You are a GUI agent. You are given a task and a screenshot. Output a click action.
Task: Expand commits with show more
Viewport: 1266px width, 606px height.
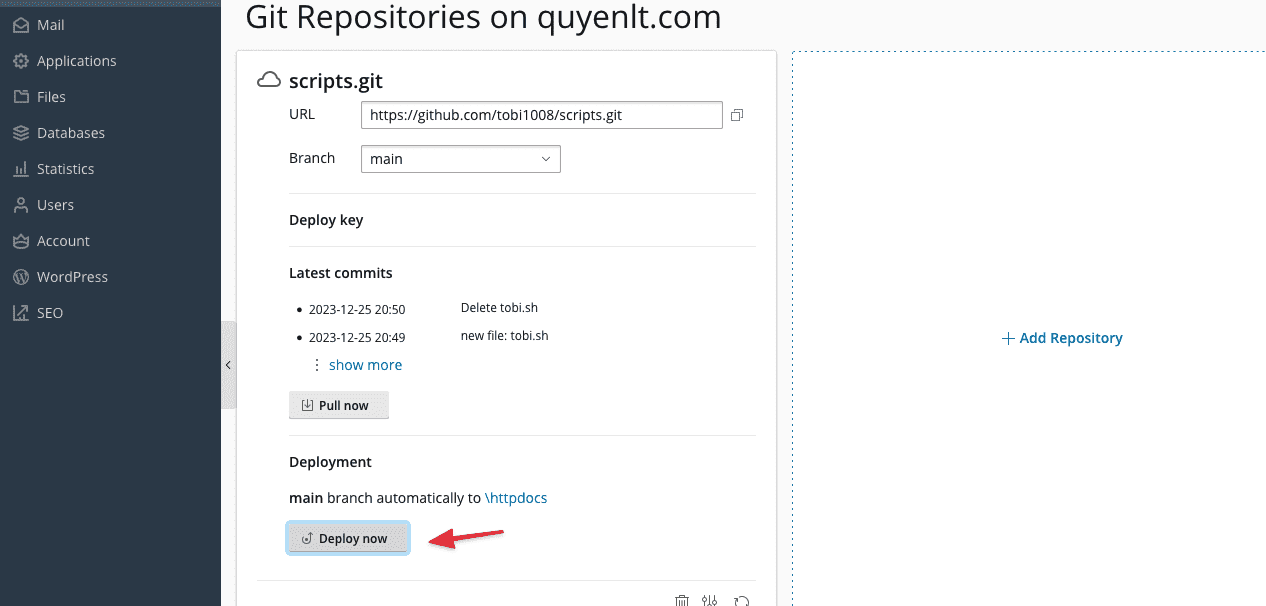(x=365, y=365)
